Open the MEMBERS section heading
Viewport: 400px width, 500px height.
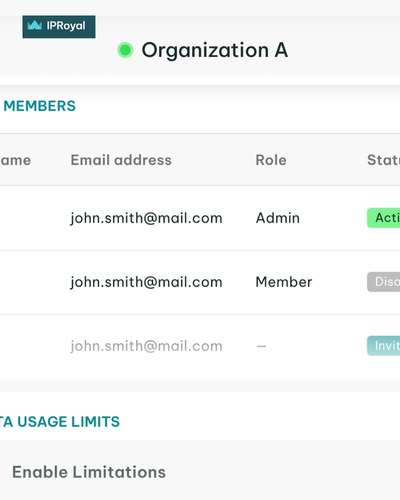[x=39, y=106]
